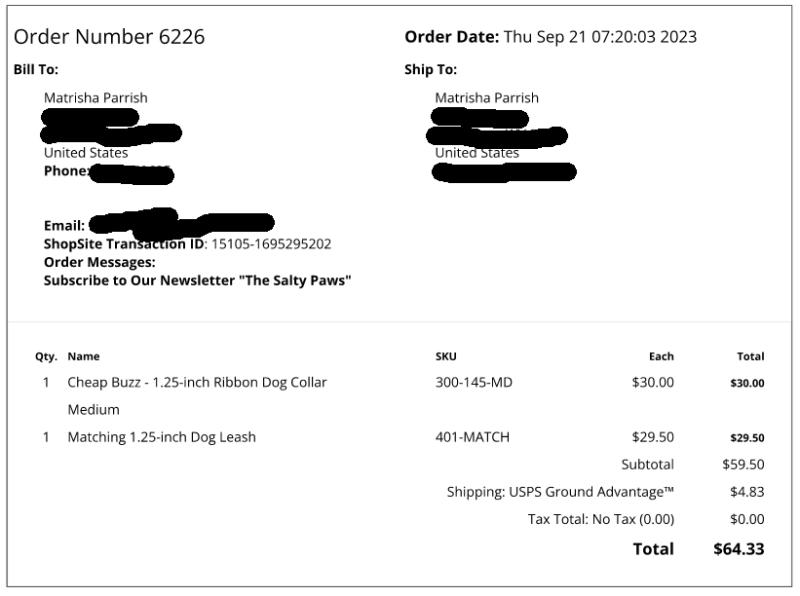Click the Bill To label

coord(36,69)
